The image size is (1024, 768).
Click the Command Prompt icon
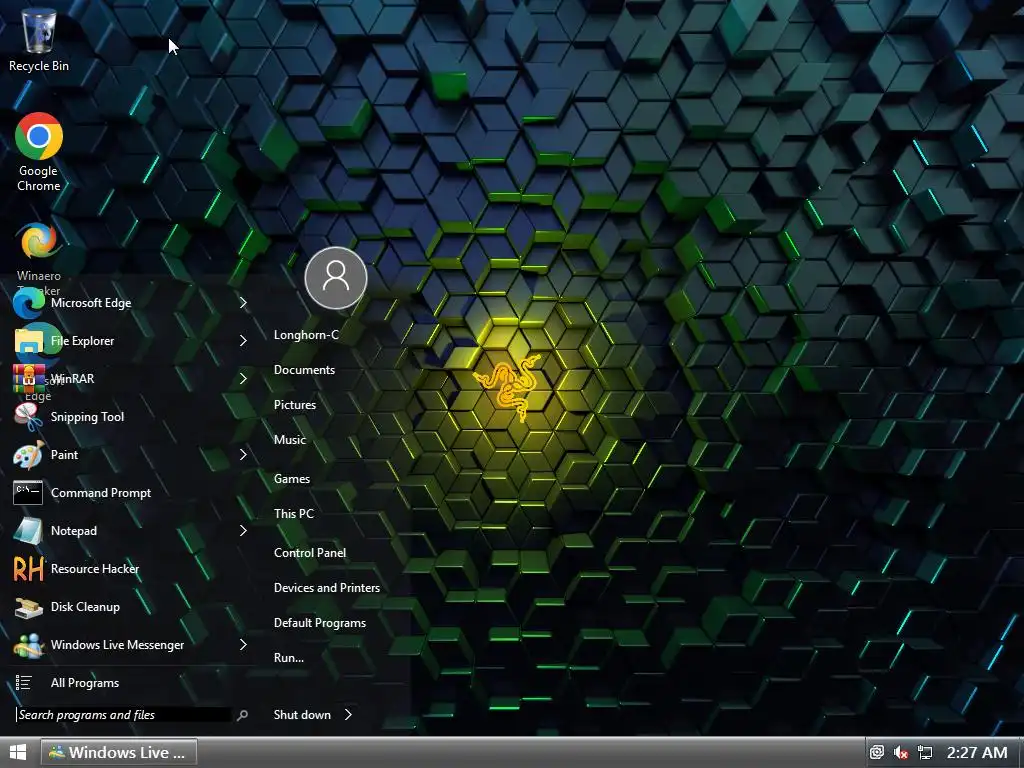tap(28, 493)
